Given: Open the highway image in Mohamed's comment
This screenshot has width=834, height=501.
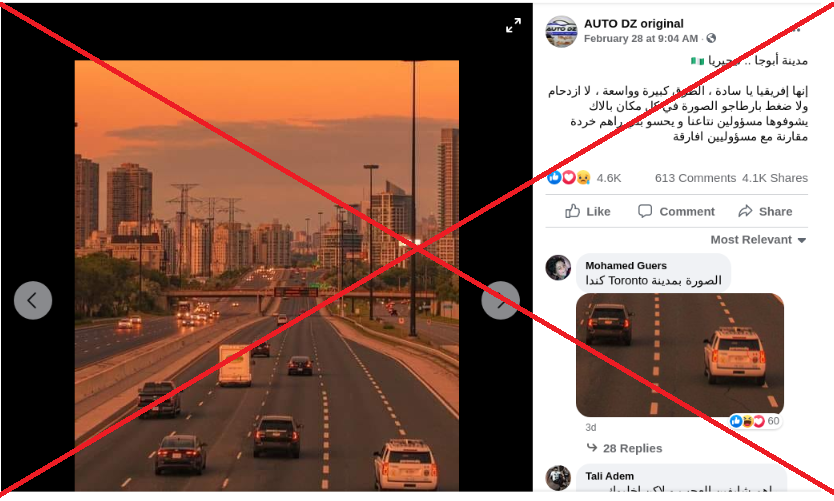Looking at the screenshot, I should pyautogui.click(x=680, y=355).
